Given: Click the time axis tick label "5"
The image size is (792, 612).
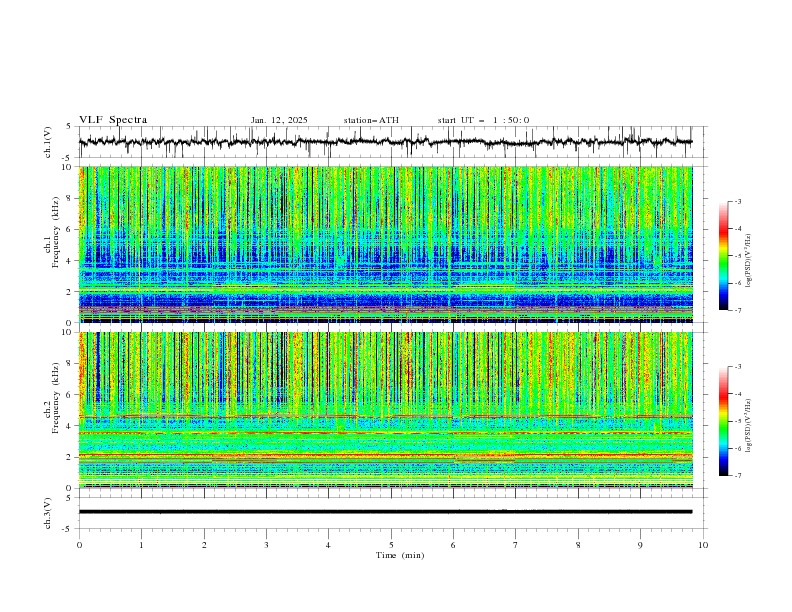Looking at the screenshot, I should click(x=391, y=545).
